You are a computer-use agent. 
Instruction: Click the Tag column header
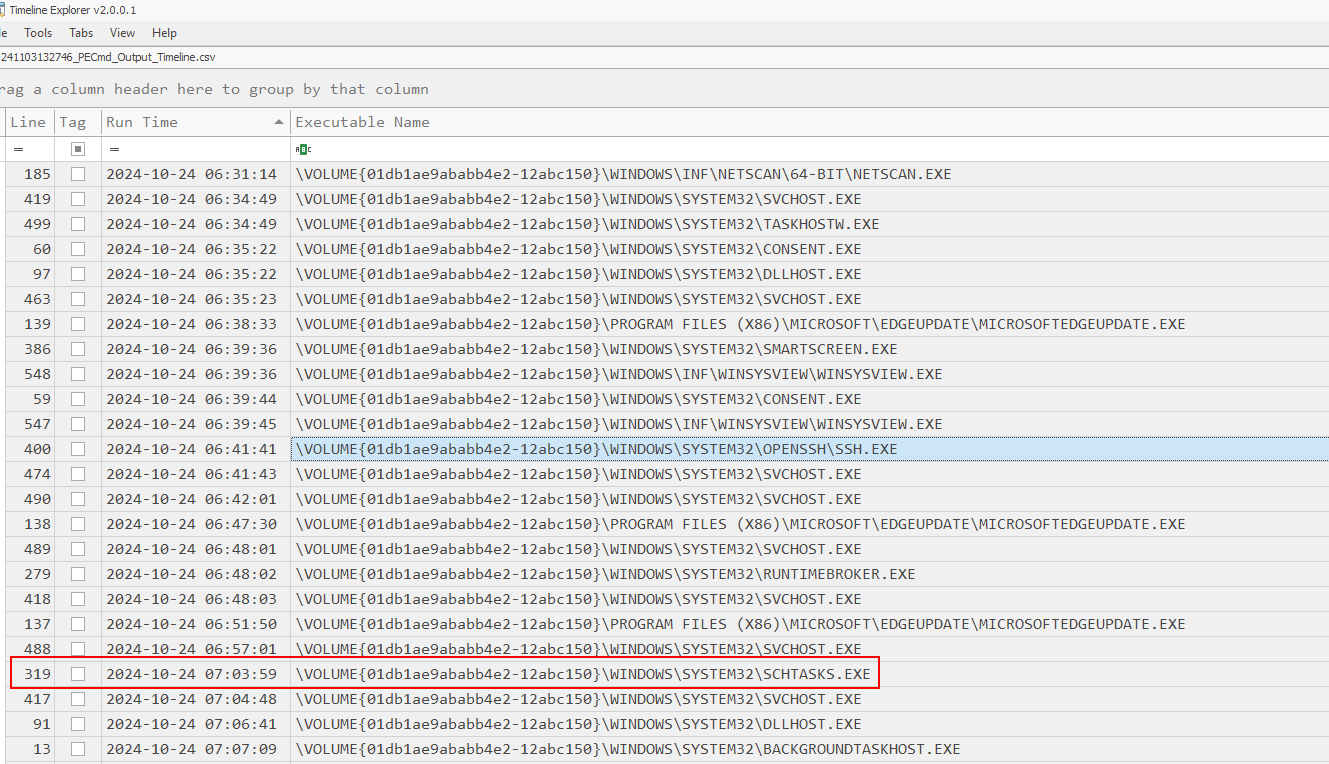click(73, 122)
